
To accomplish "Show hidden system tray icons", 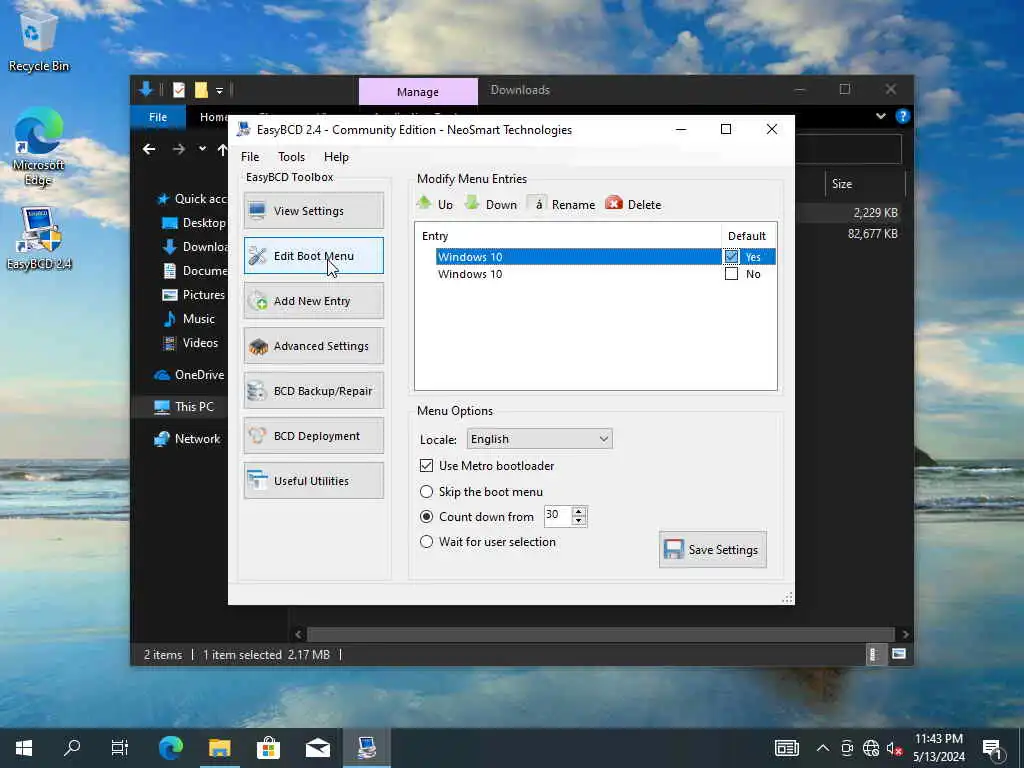I will (x=823, y=748).
